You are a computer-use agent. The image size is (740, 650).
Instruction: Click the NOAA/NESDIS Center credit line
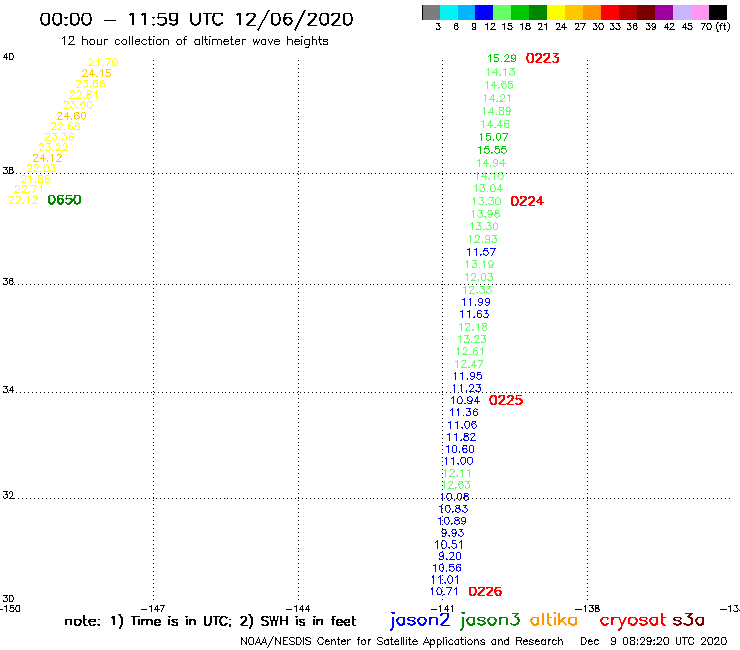402,641
